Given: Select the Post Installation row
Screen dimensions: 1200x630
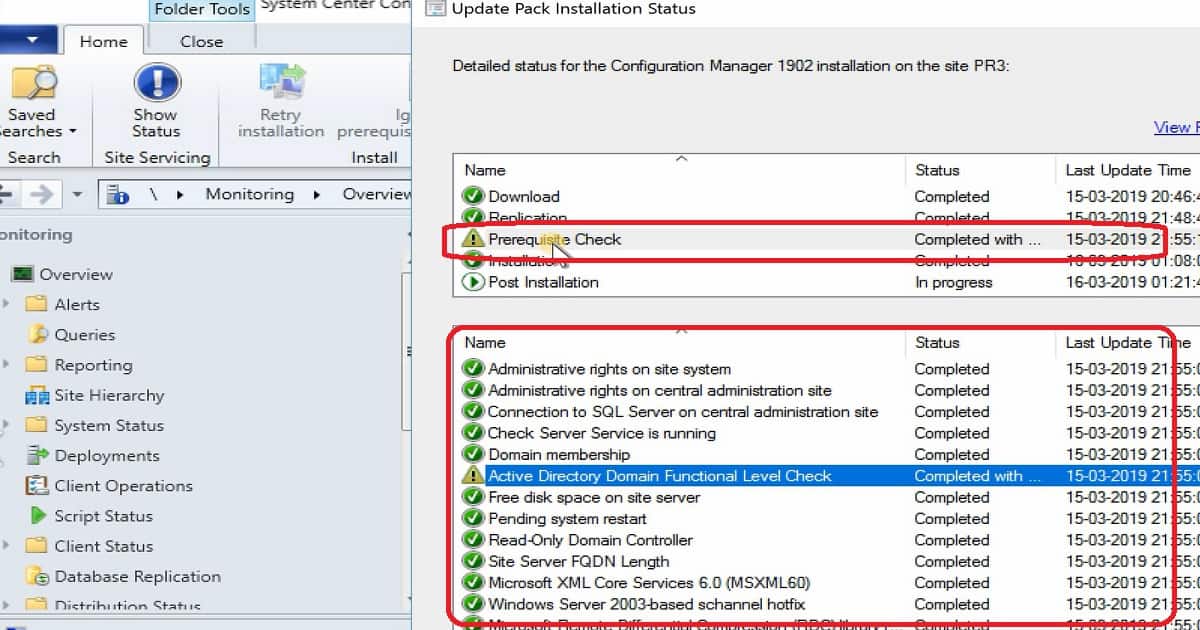Looking at the screenshot, I should coord(827,282).
